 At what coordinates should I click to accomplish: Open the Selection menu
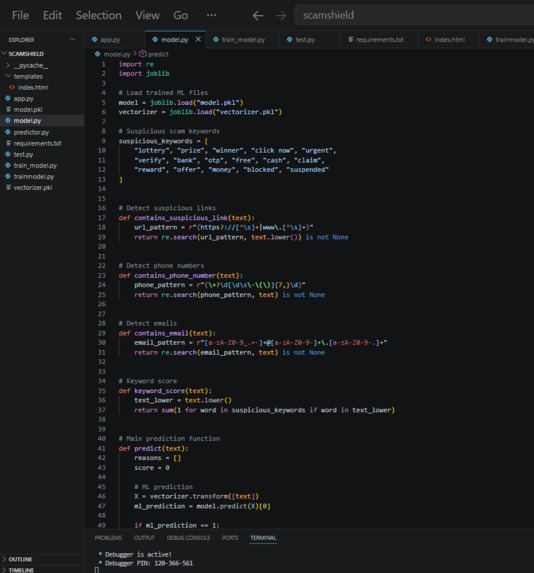coord(99,15)
